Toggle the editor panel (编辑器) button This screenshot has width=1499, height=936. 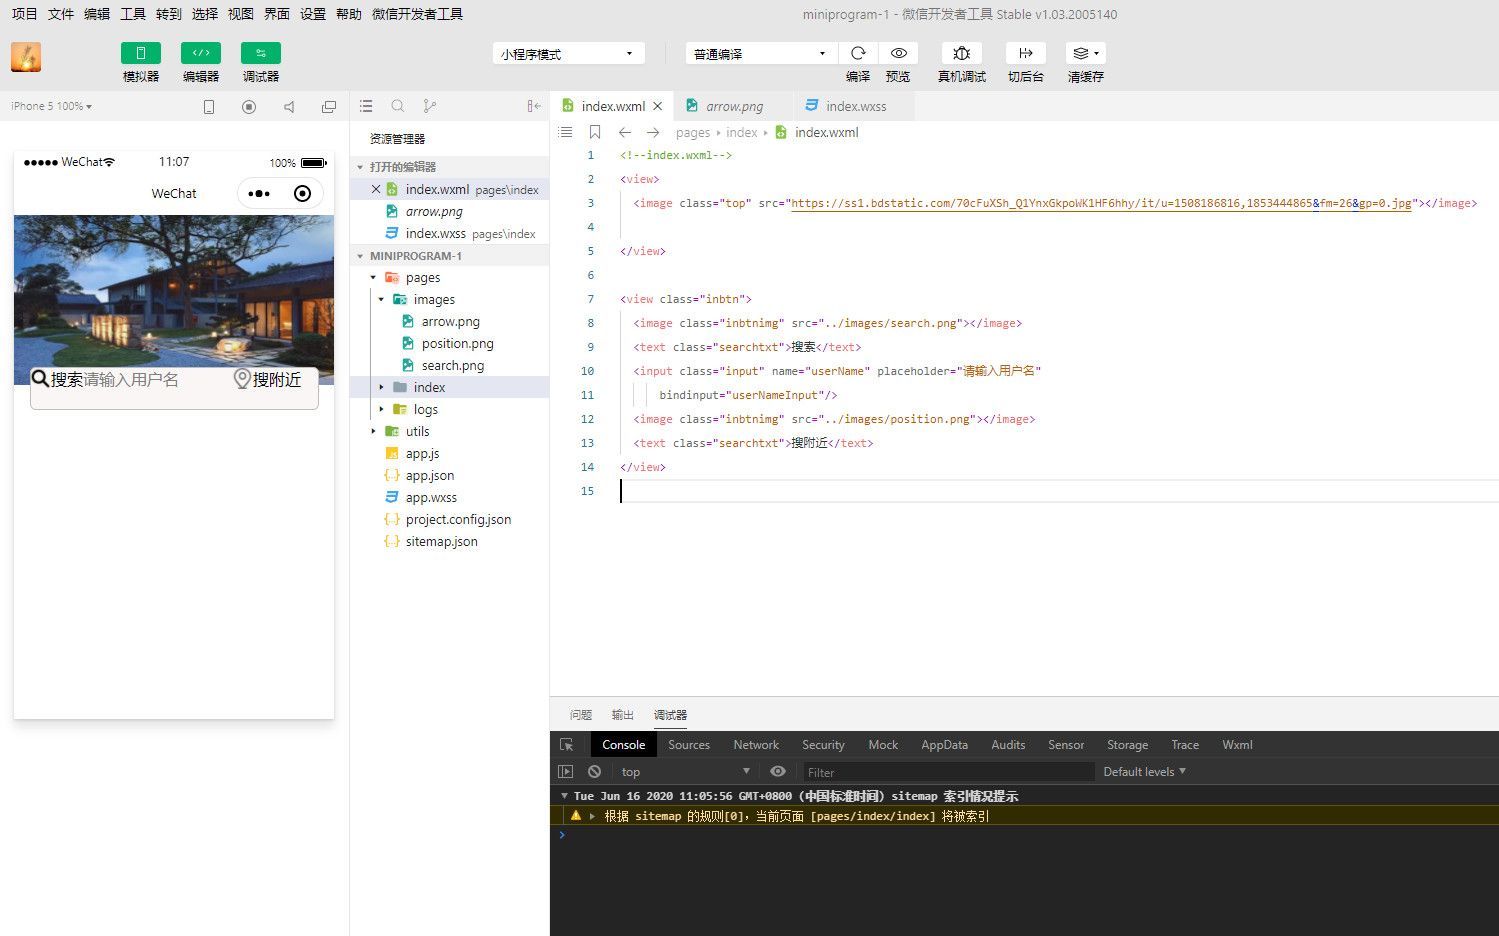(201, 53)
